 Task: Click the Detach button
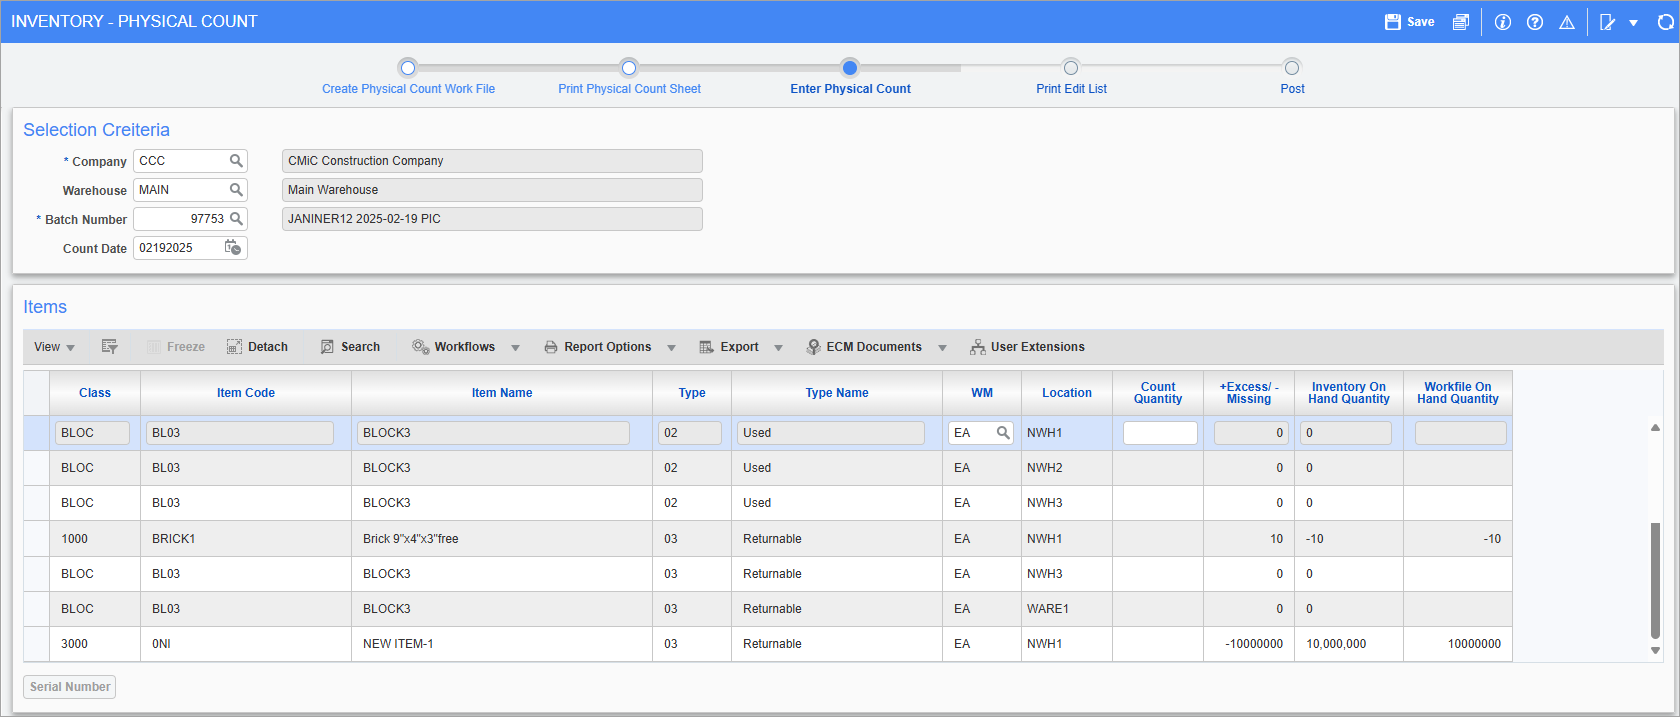pyautogui.click(x=257, y=347)
